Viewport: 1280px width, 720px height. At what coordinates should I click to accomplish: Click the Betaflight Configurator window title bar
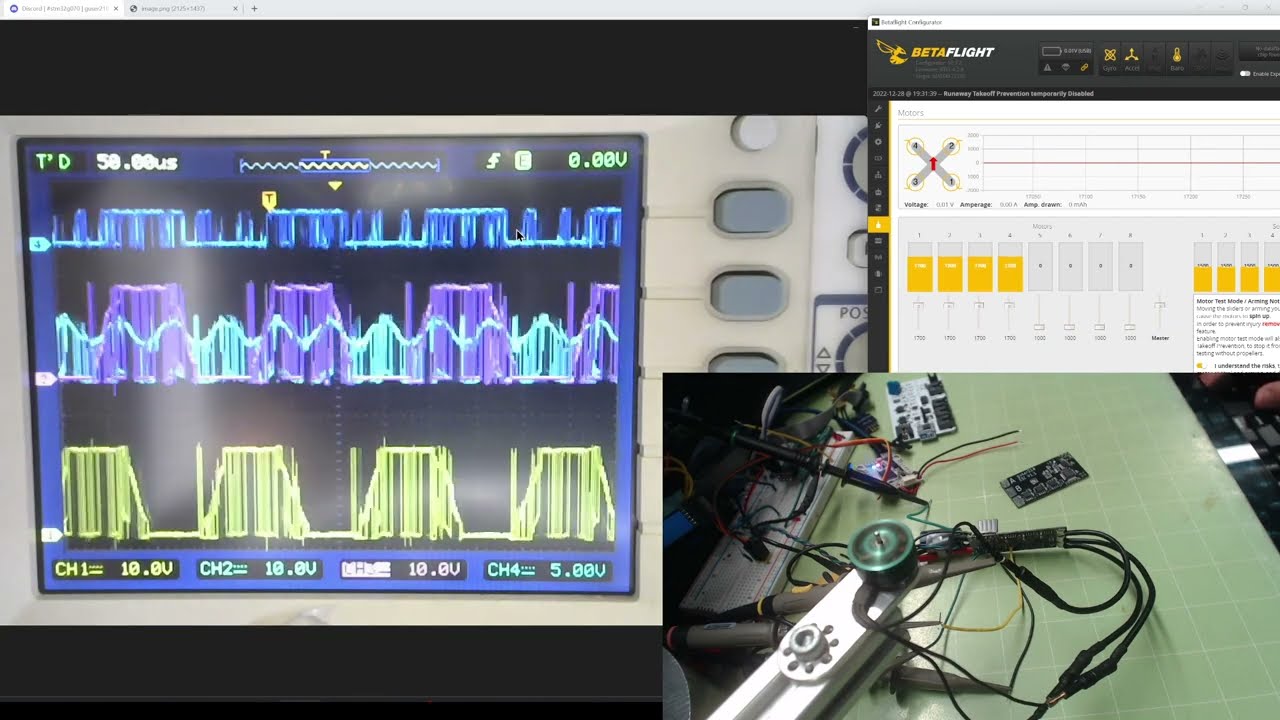pos(1074,22)
